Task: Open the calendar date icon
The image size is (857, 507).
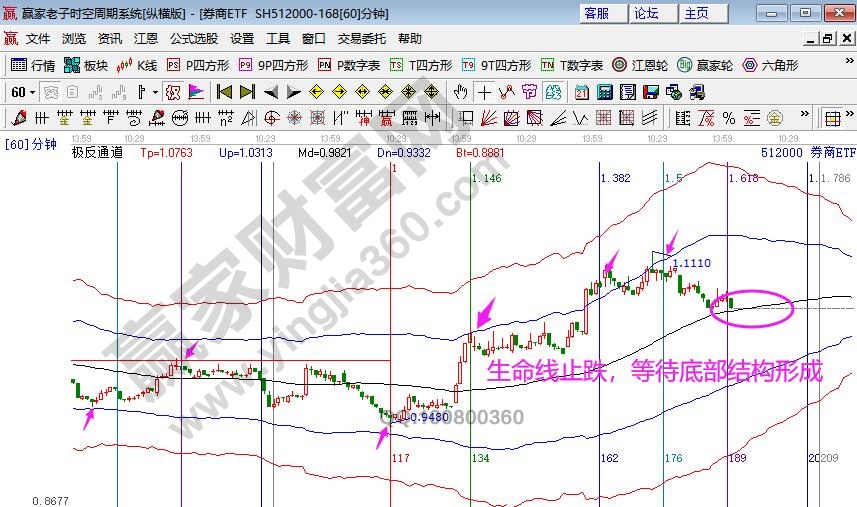Action: pos(581,92)
